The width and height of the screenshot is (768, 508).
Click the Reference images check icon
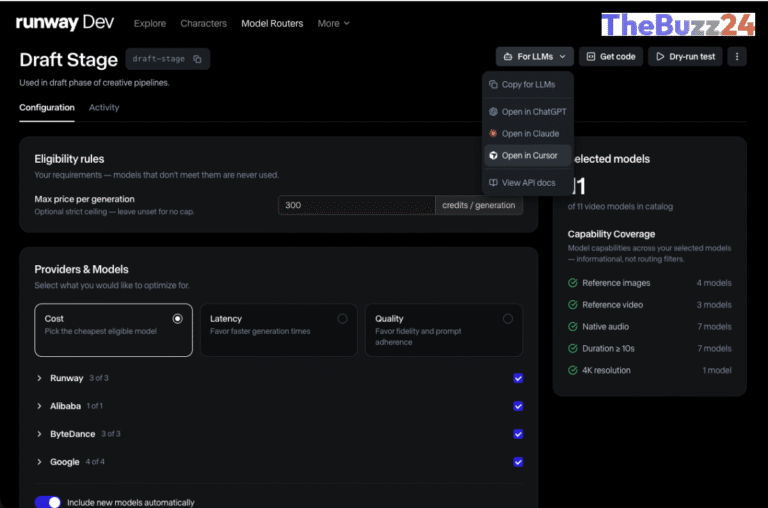(x=573, y=283)
